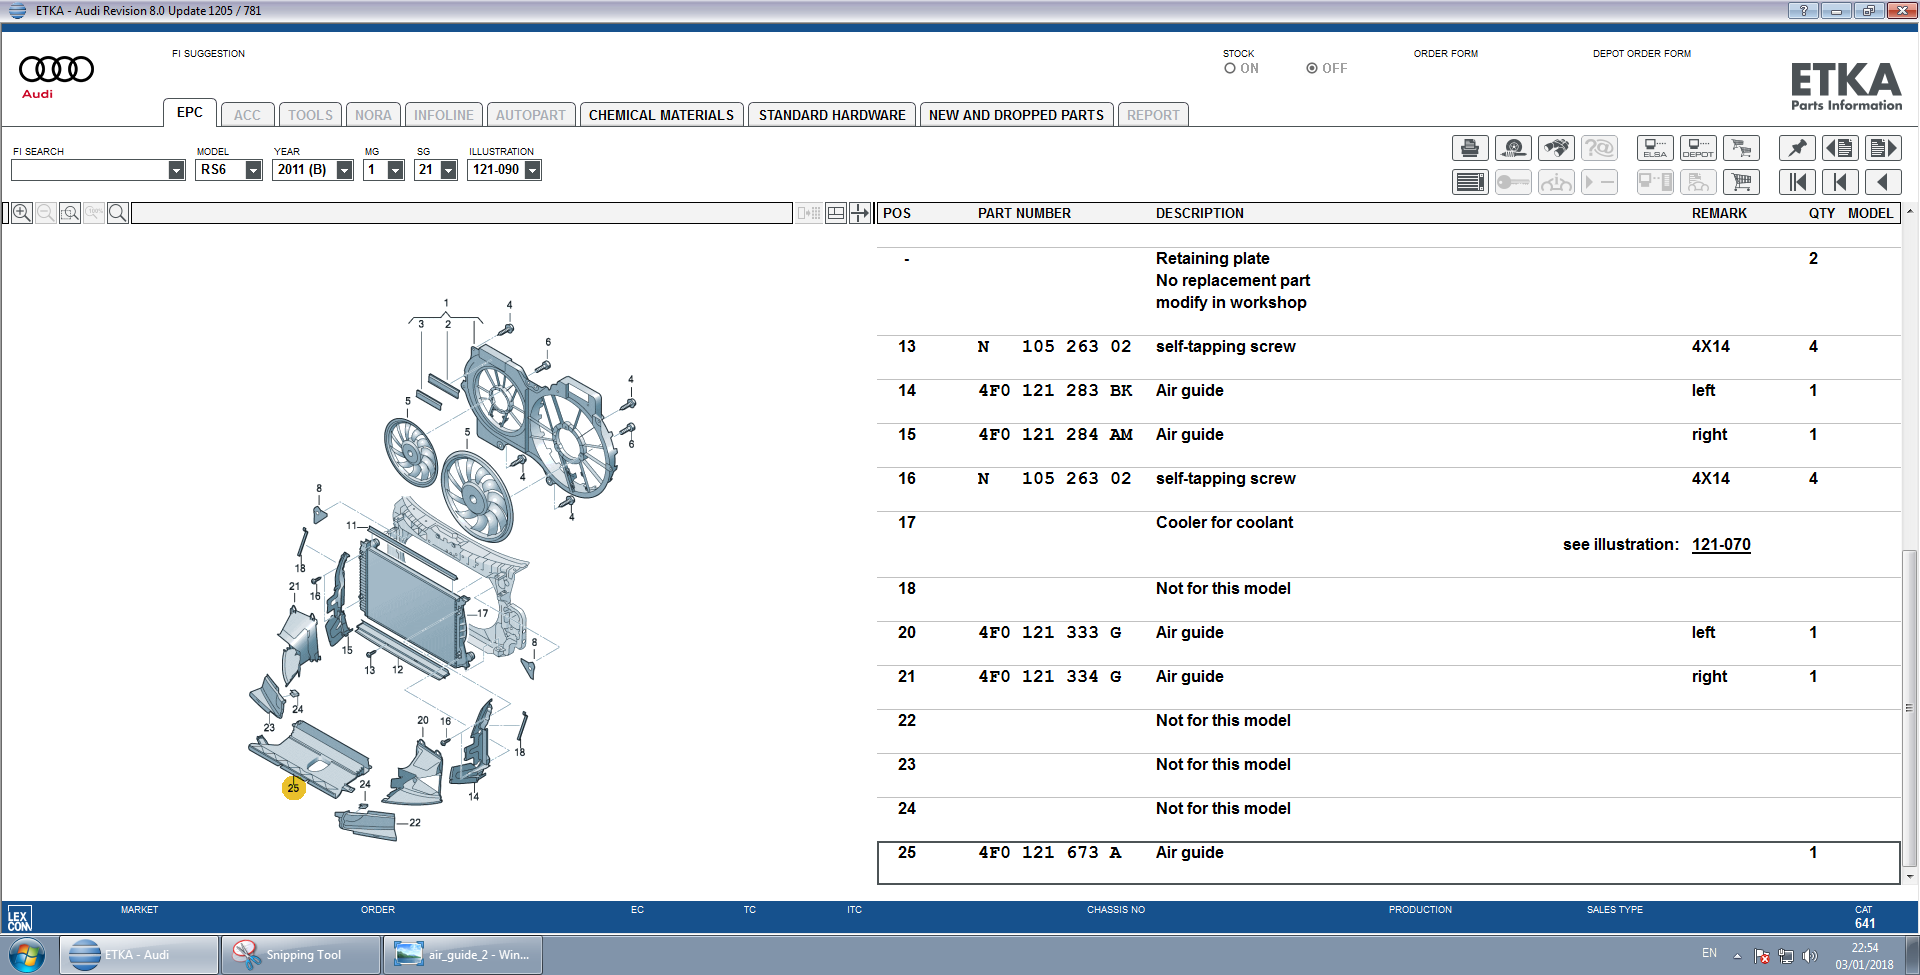The image size is (1920, 975).
Task: Open the FI SEARCH dropdown arrow
Action: click(x=176, y=170)
